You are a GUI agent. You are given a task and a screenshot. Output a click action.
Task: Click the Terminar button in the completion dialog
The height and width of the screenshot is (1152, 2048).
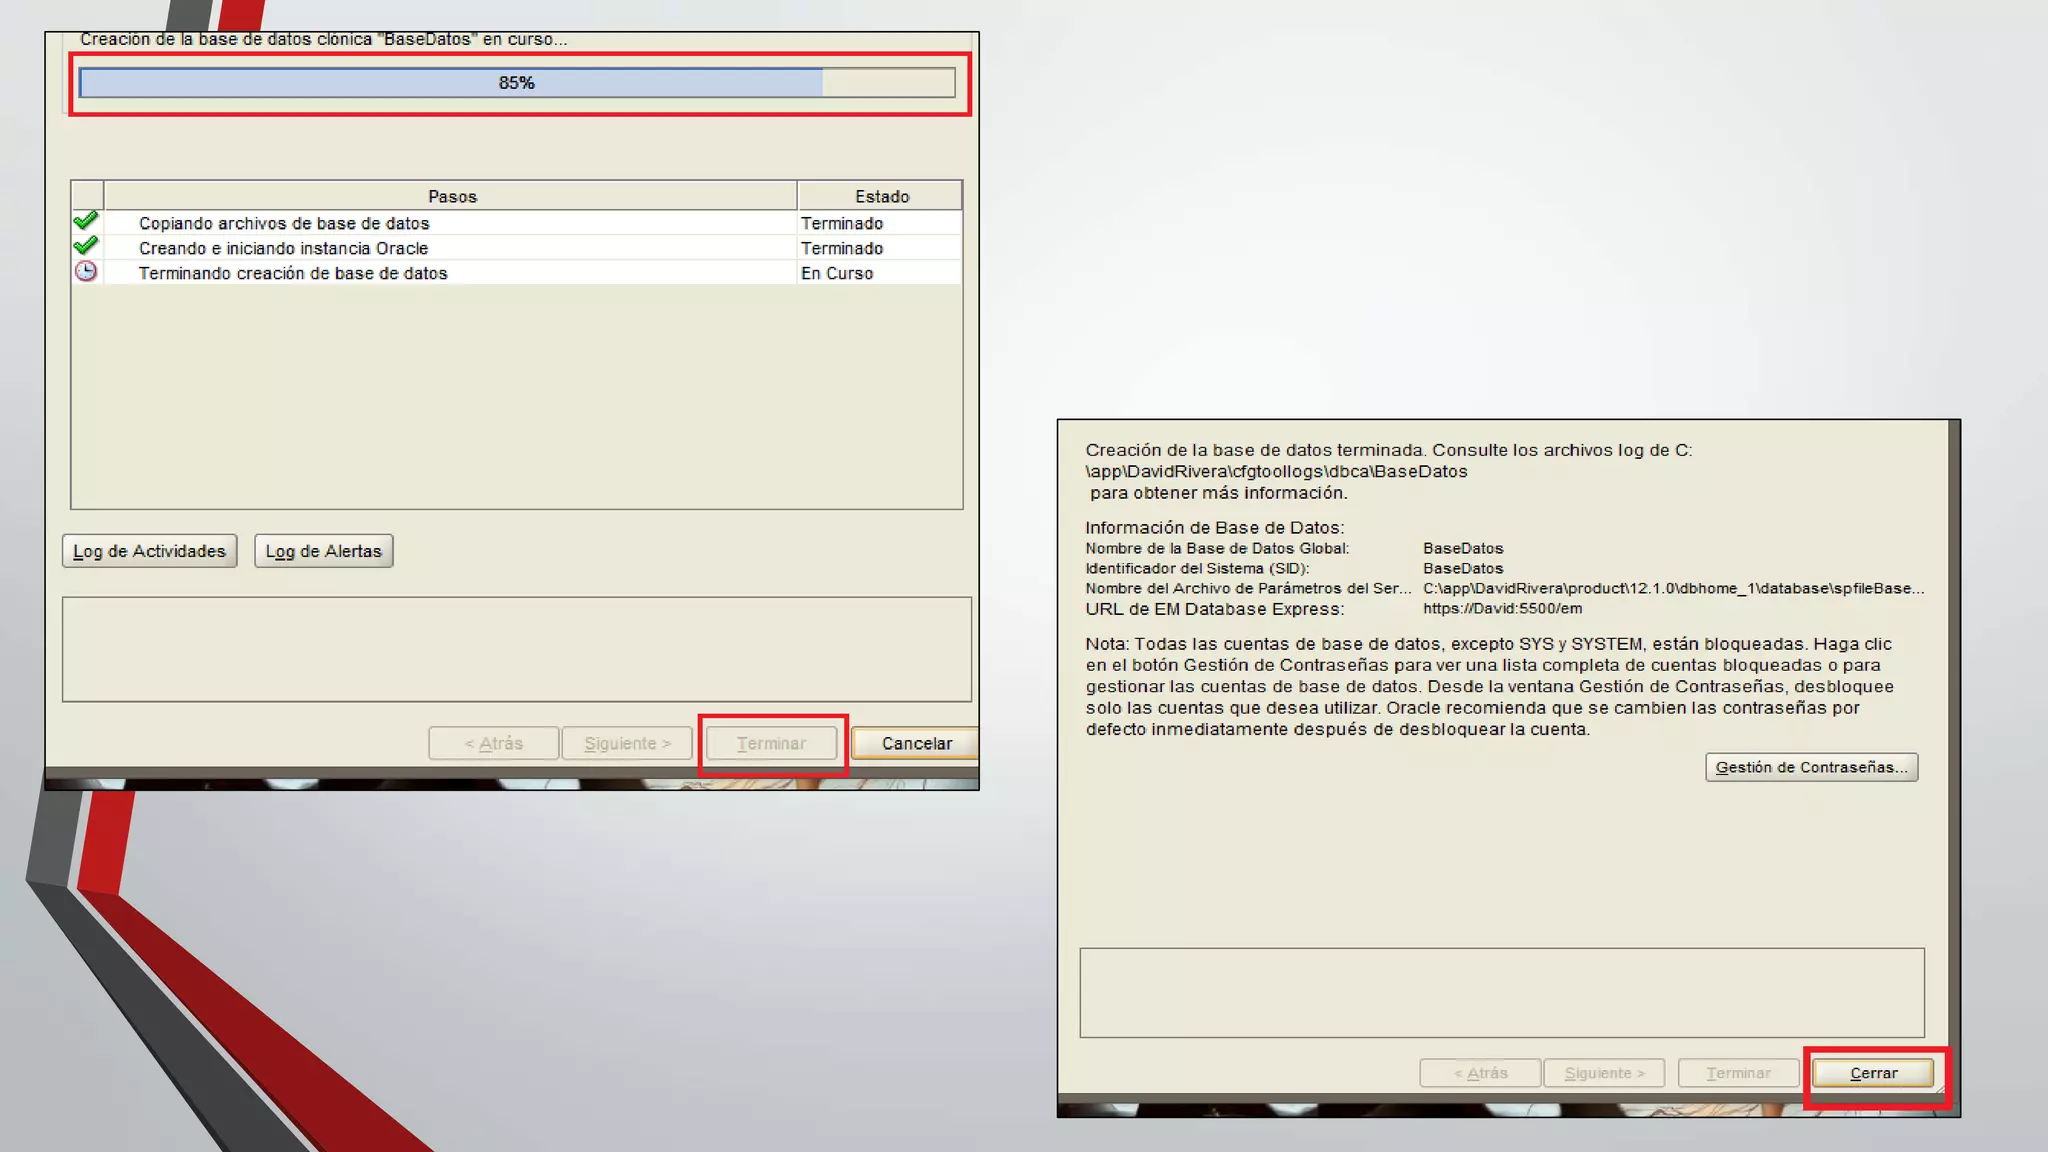pyautogui.click(x=1738, y=1073)
